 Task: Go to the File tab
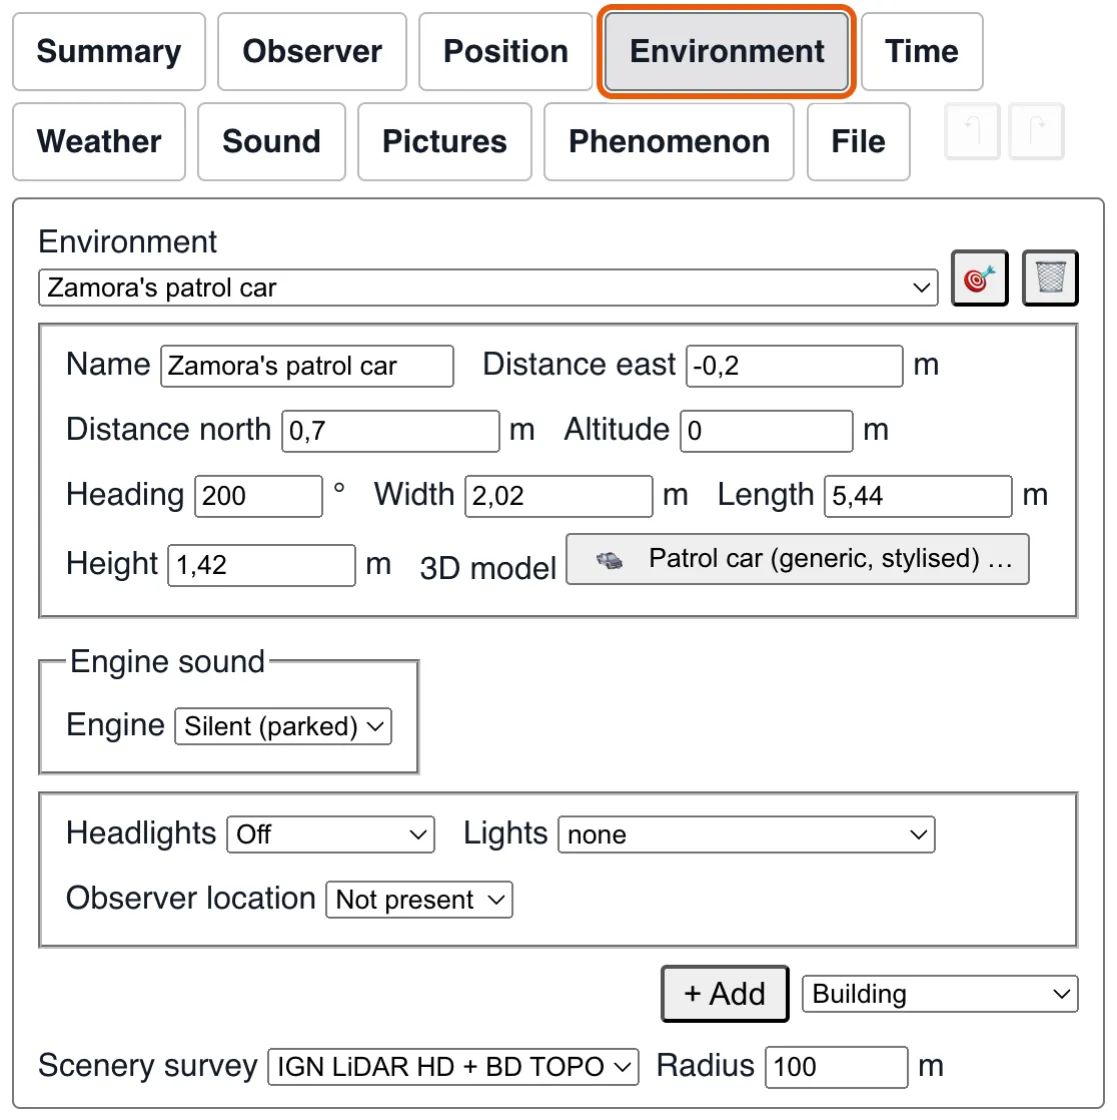click(x=858, y=141)
